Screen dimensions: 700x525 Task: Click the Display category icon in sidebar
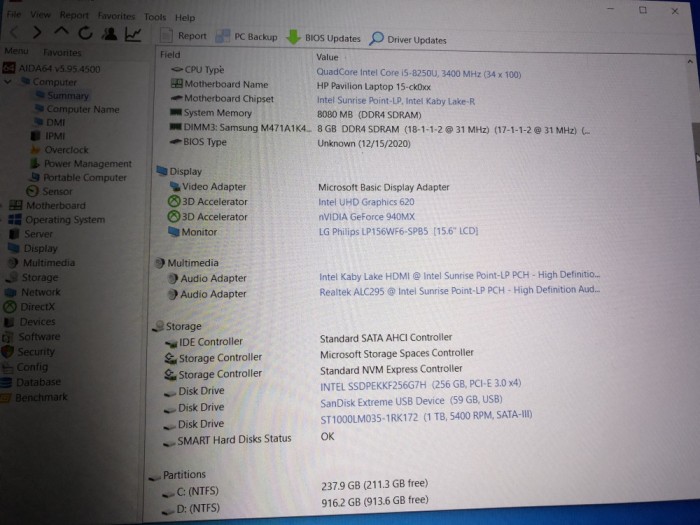pyautogui.click(x=13, y=248)
